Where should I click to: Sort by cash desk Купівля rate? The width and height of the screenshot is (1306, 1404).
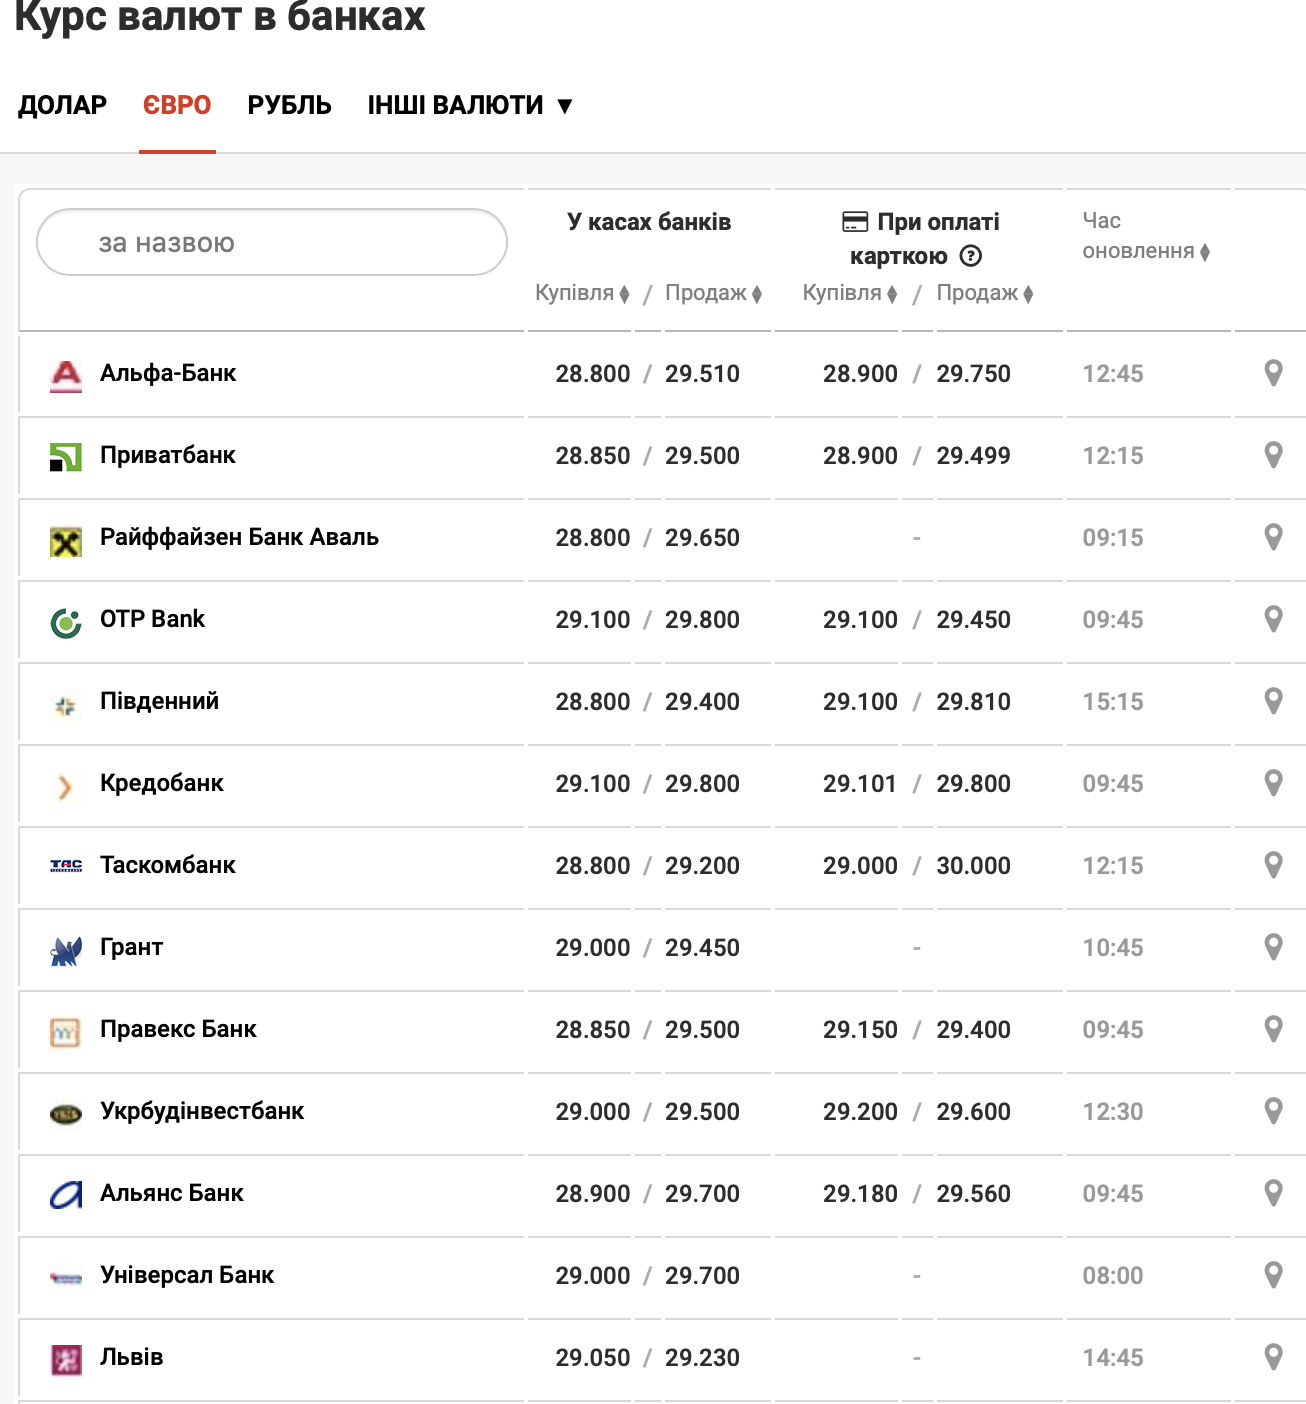[582, 293]
